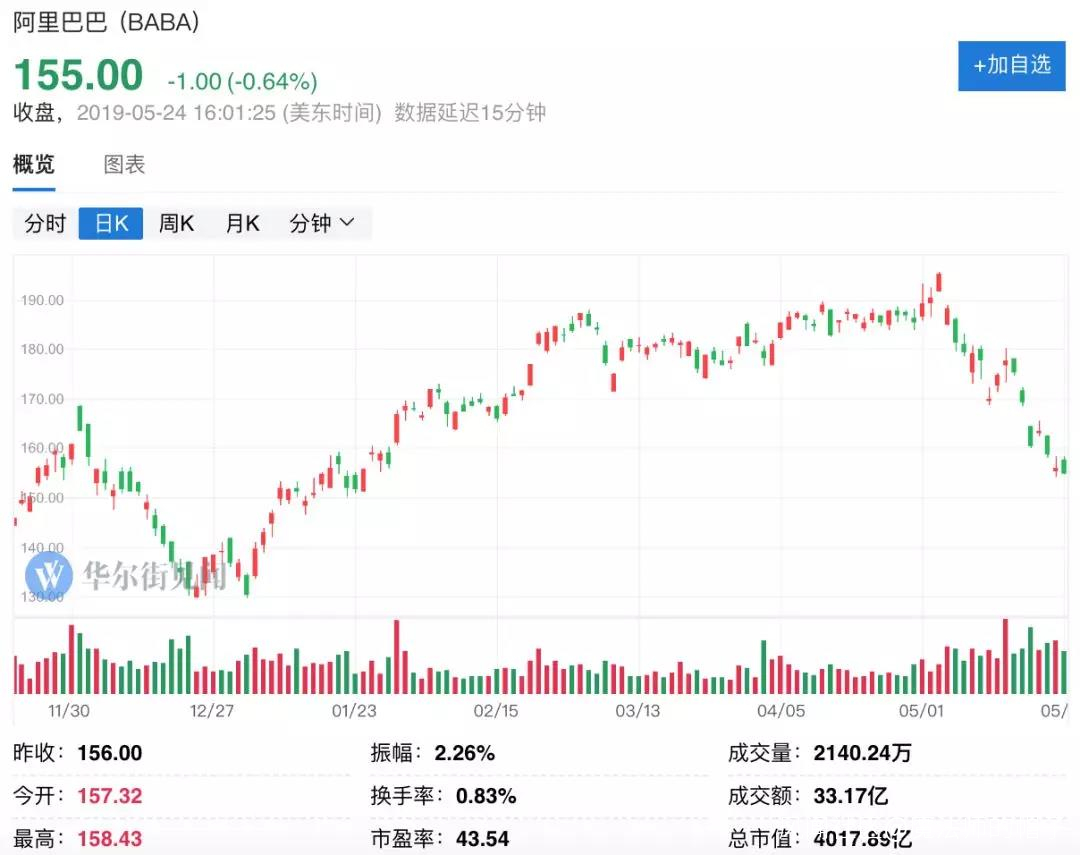
Task: Click the 12/27 date marker on axis
Action: (x=211, y=711)
